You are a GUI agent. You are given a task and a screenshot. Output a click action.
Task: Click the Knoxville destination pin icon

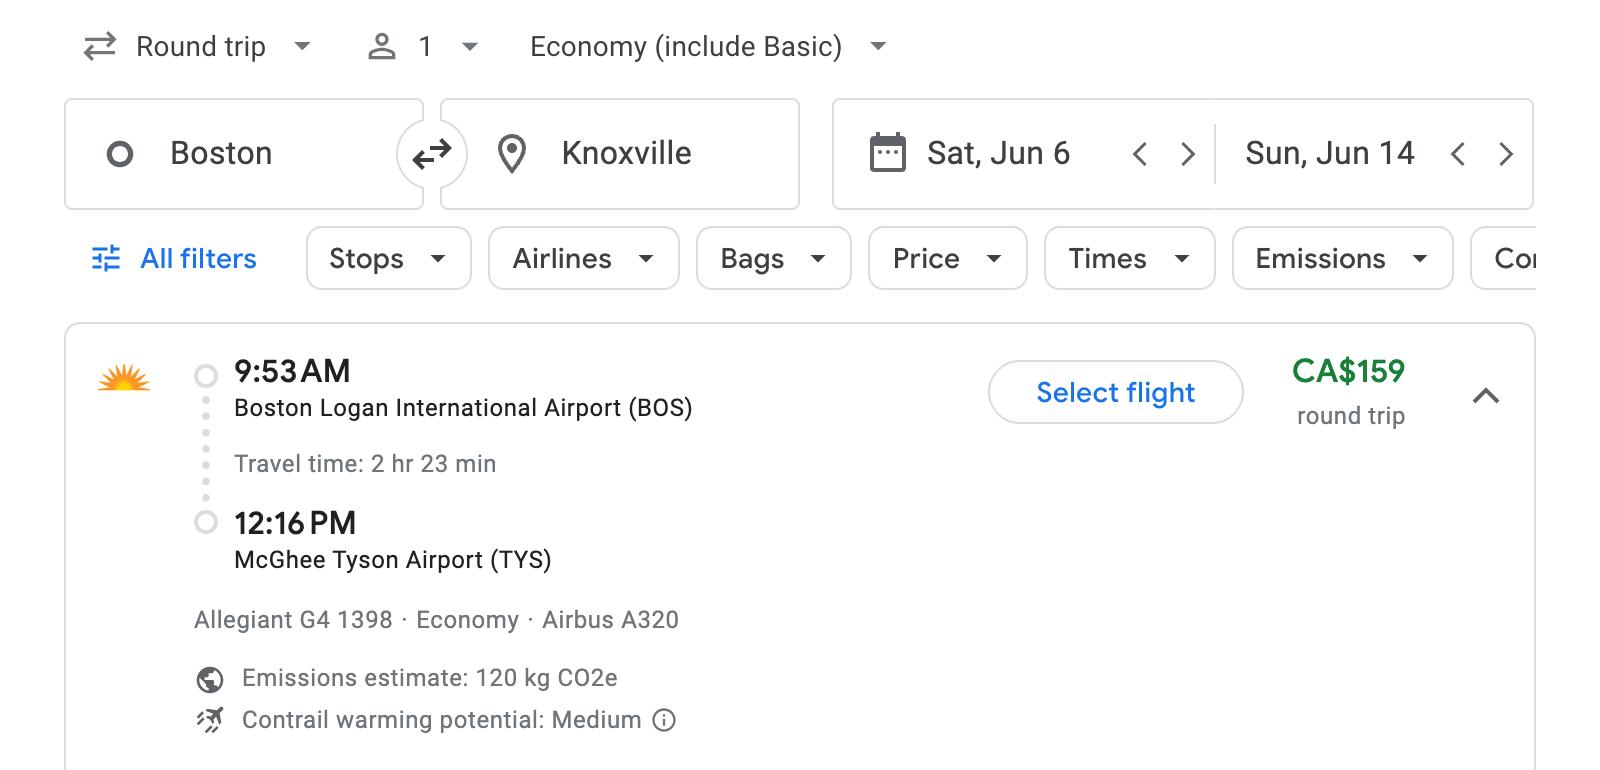(x=512, y=153)
